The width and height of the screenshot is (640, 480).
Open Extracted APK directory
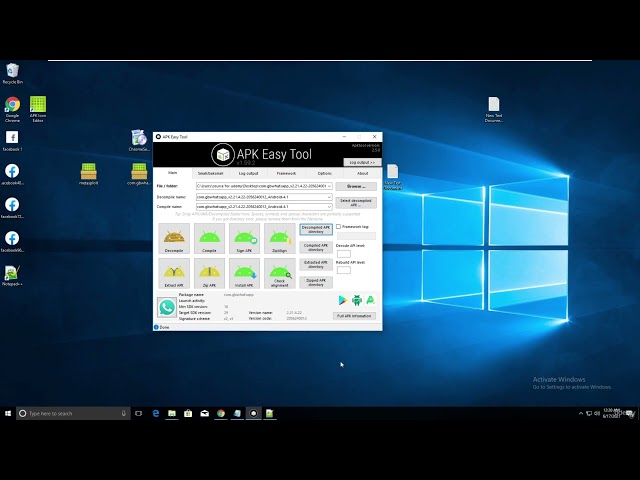coord(316,264)
